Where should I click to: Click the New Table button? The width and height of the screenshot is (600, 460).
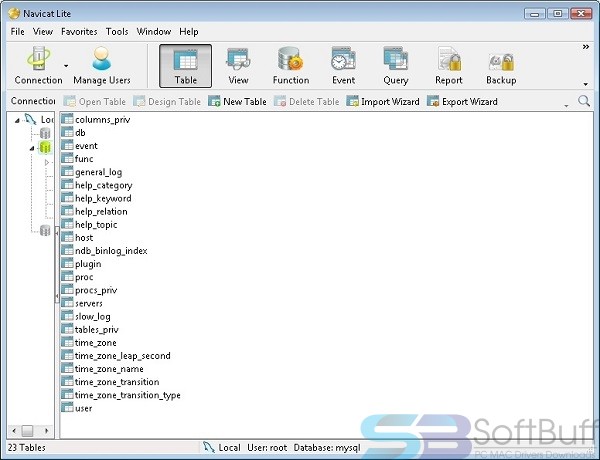[237, 101]
